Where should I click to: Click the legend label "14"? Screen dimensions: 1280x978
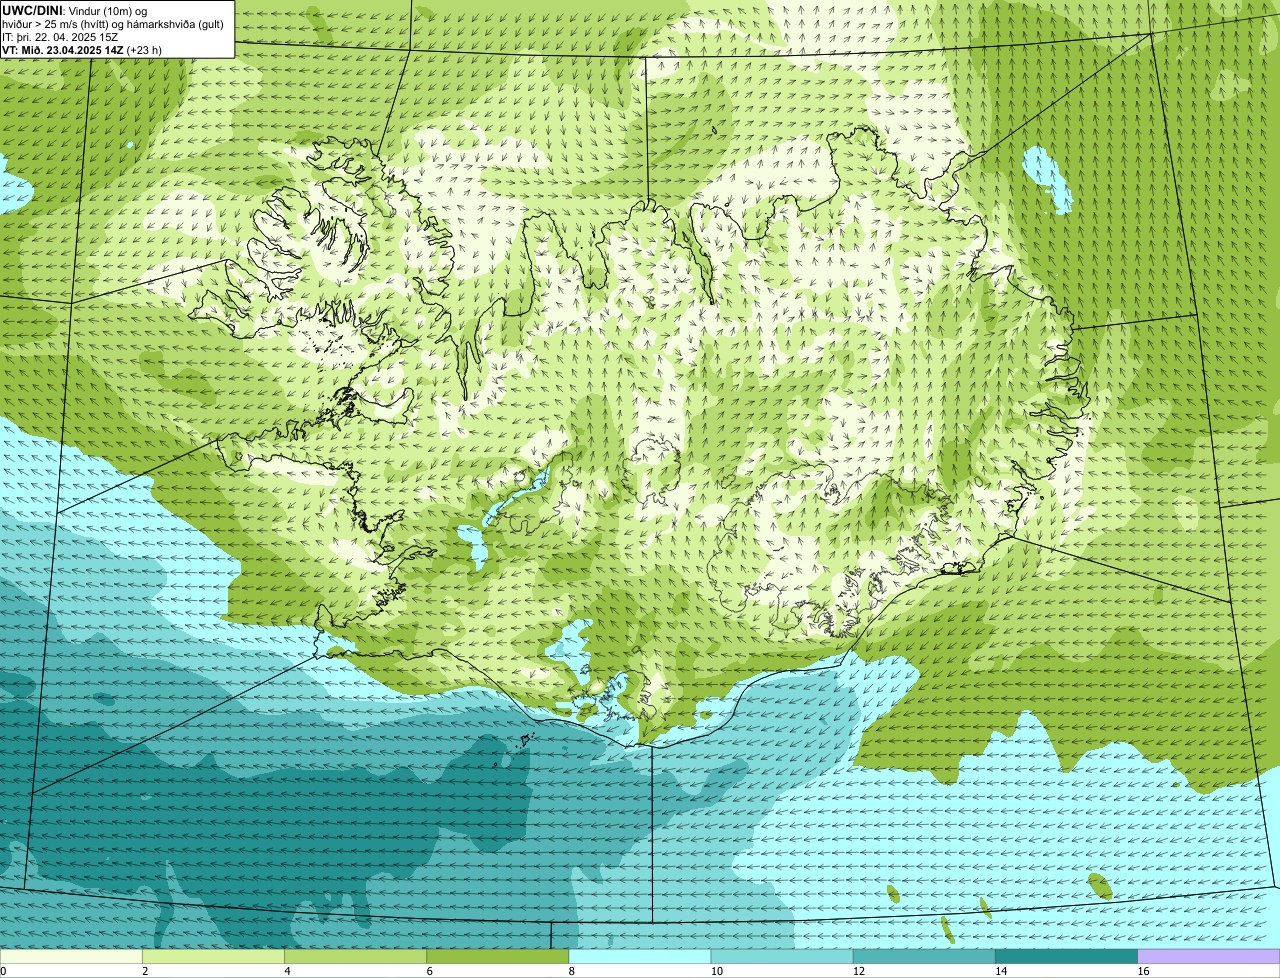(1001, 971)
